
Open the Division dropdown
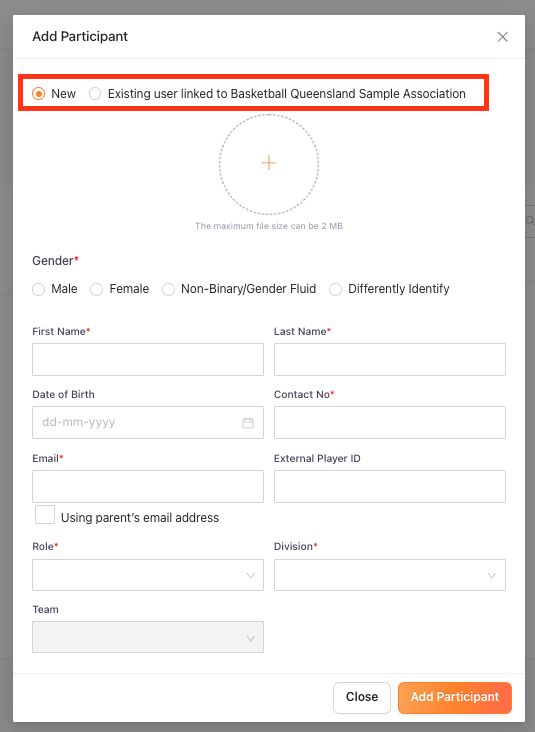(x=390, y=575)
